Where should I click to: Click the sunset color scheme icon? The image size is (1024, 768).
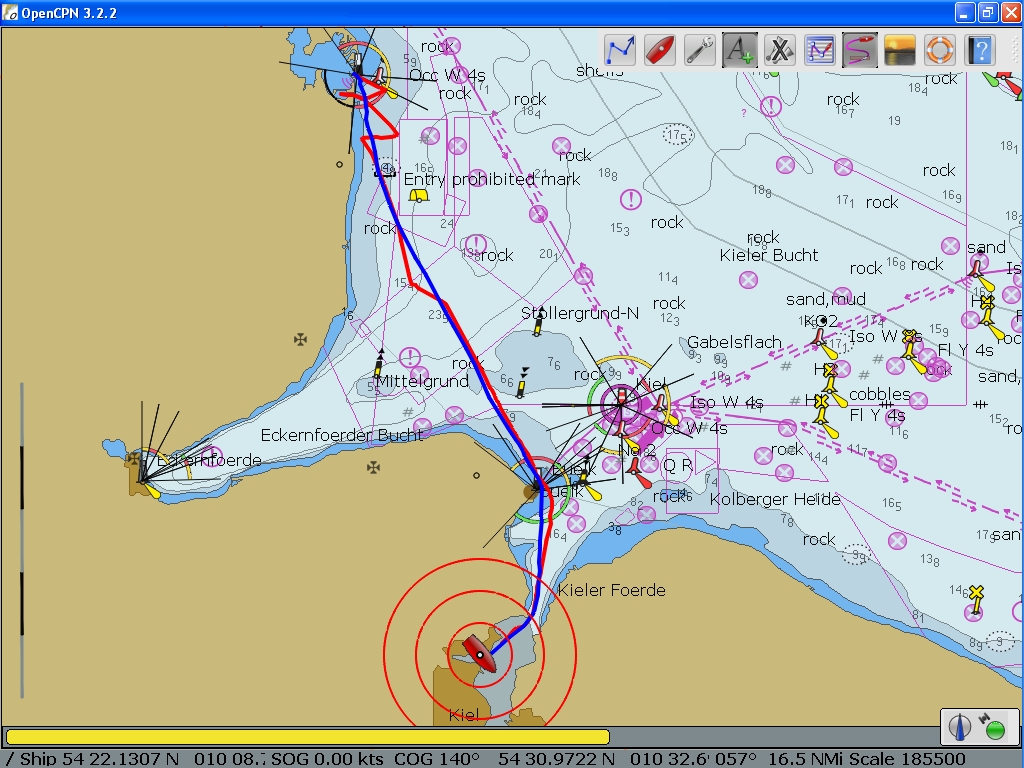[x=900, y=49]
